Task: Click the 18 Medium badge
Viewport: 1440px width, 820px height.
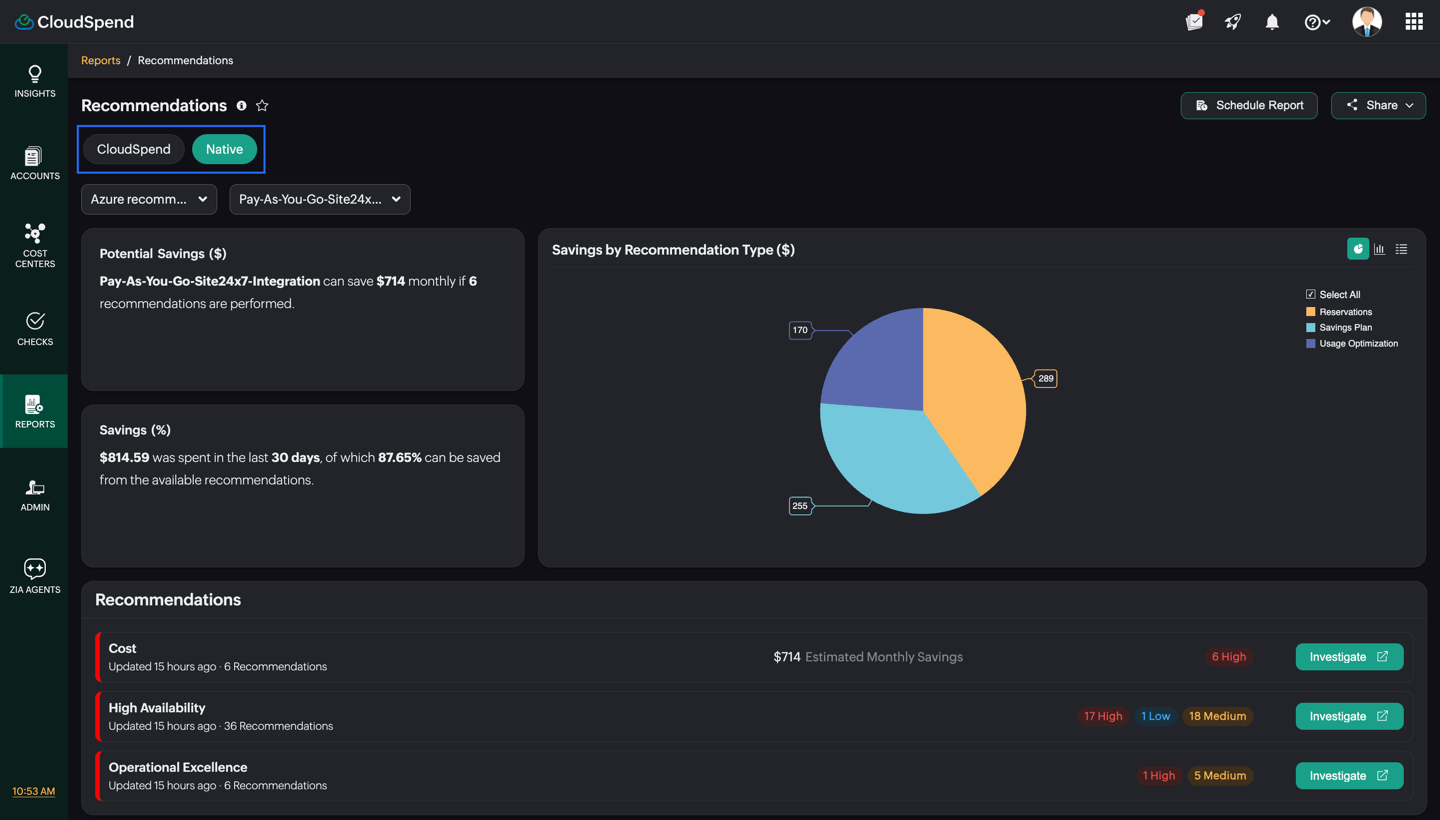Action: pyautogui.click(x=1217, y=716)
